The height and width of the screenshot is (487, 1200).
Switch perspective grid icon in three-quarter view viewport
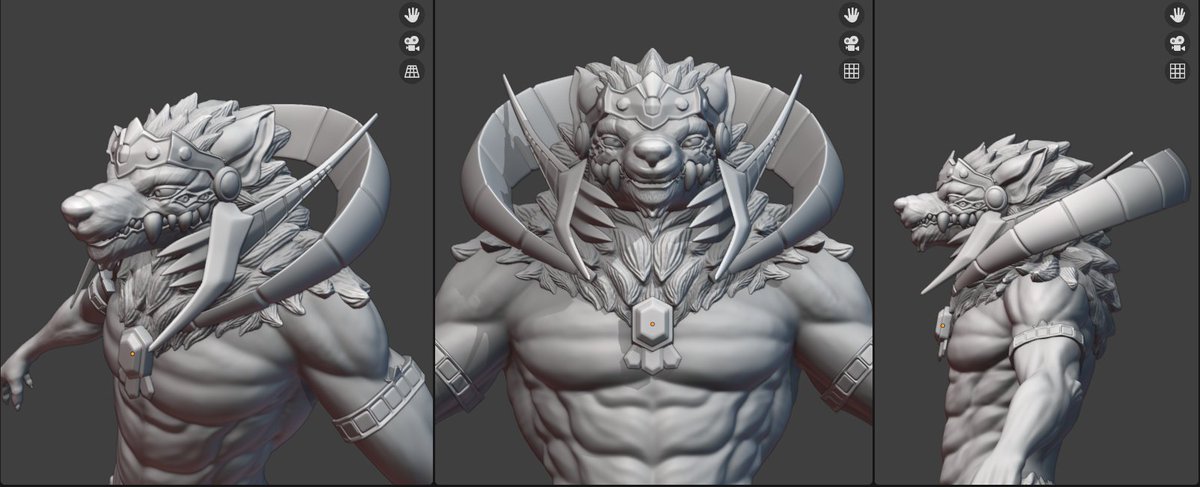click(411, 71)
